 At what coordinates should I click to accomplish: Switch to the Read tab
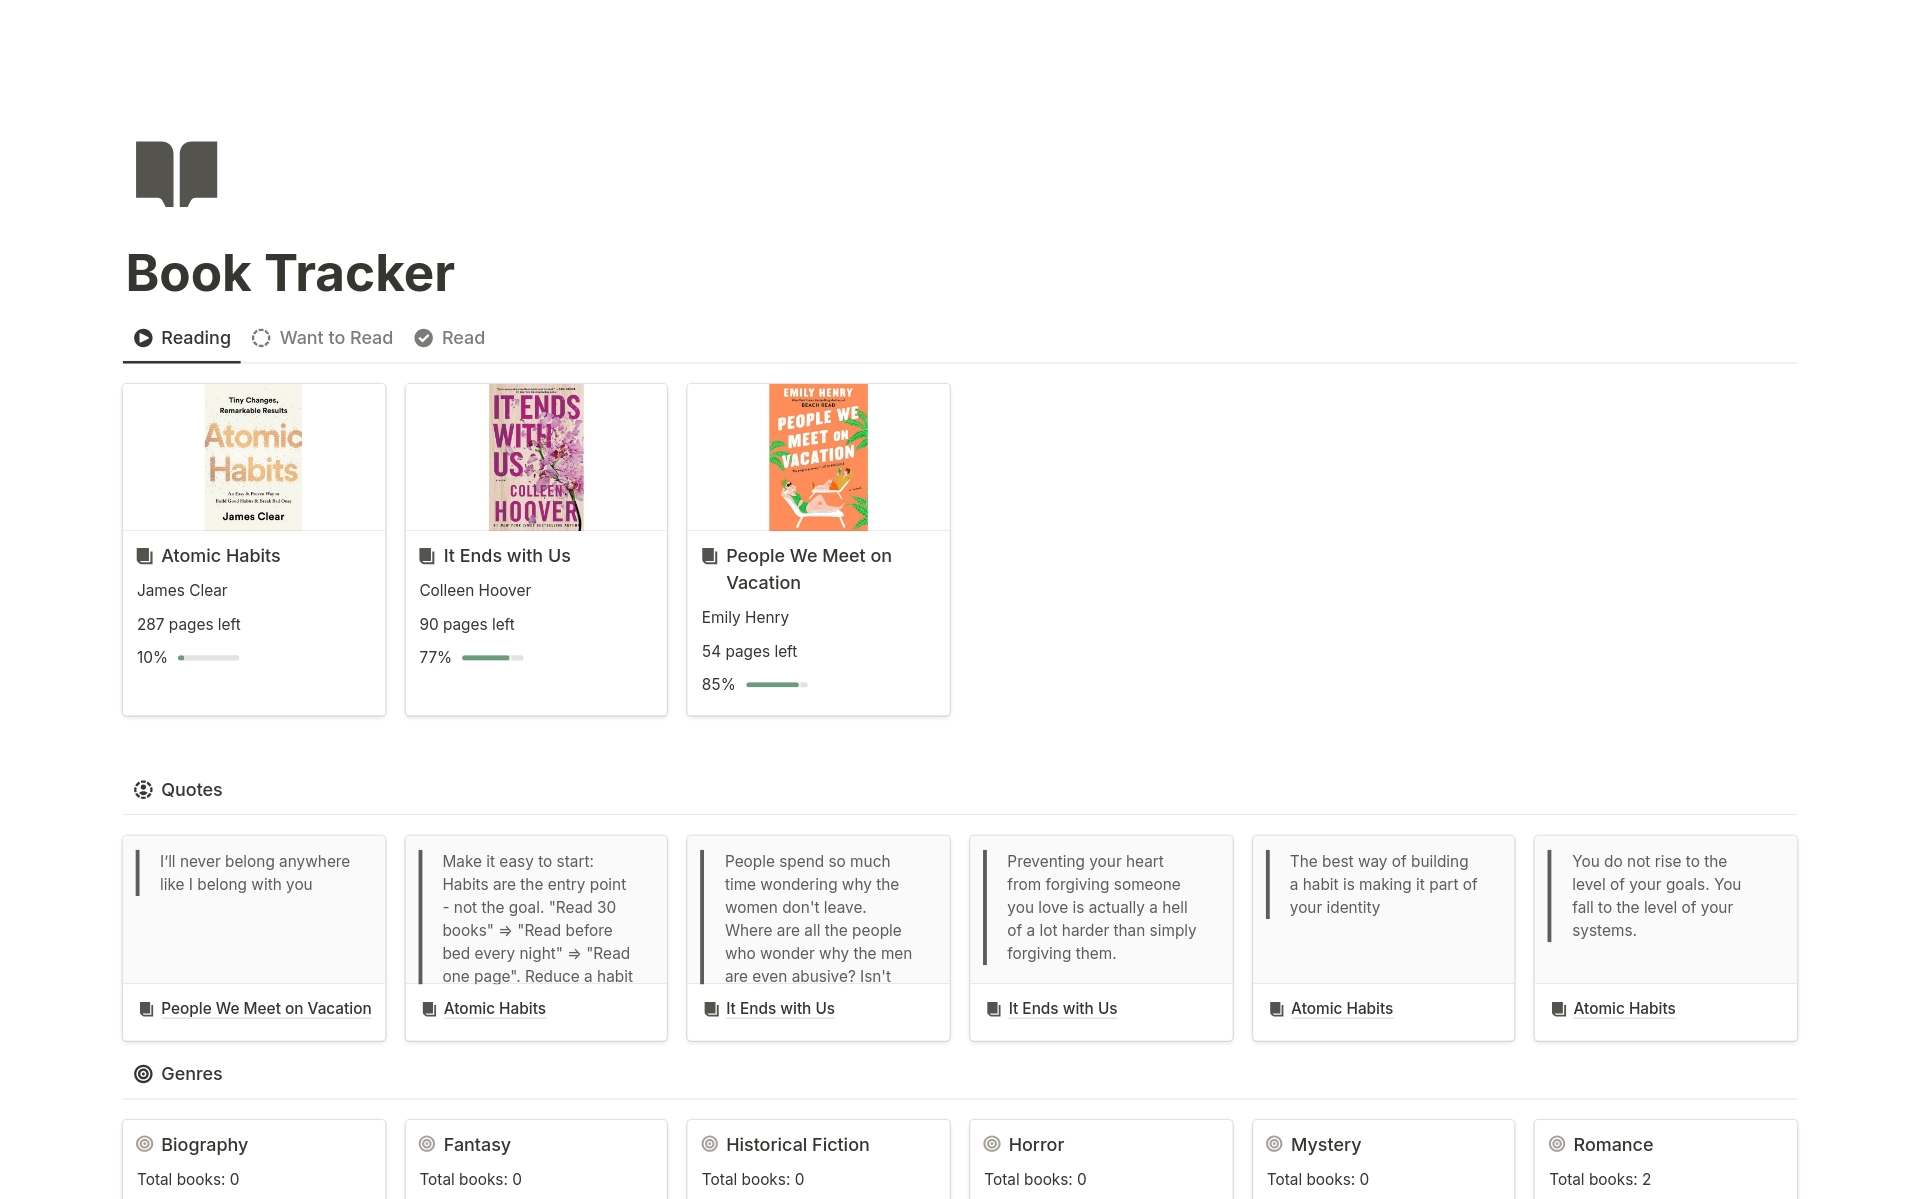[463, 338]
